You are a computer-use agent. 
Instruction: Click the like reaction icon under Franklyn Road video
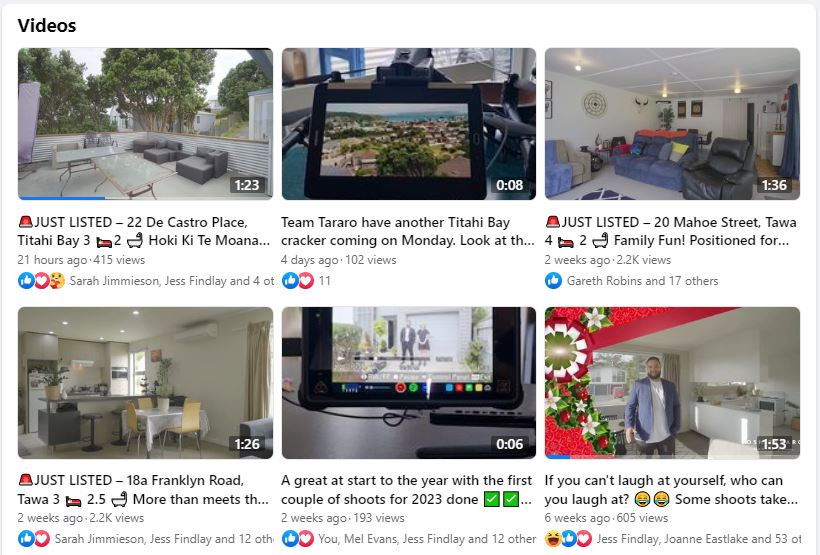tap(26, 539)
